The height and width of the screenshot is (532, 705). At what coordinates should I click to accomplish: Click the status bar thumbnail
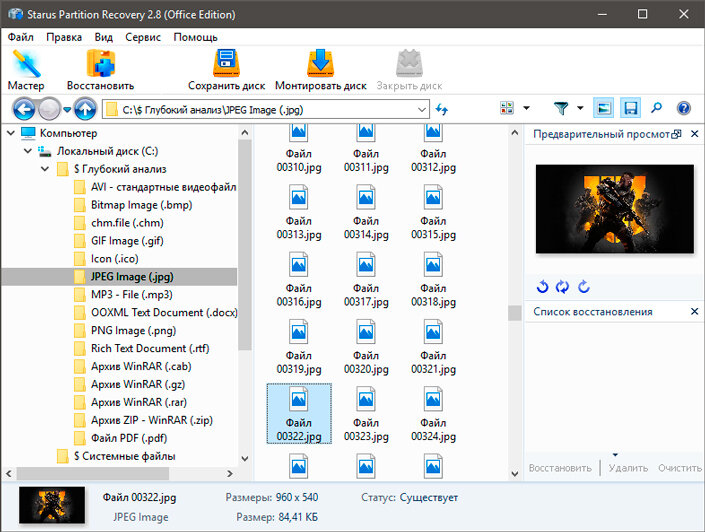[52, 505]
